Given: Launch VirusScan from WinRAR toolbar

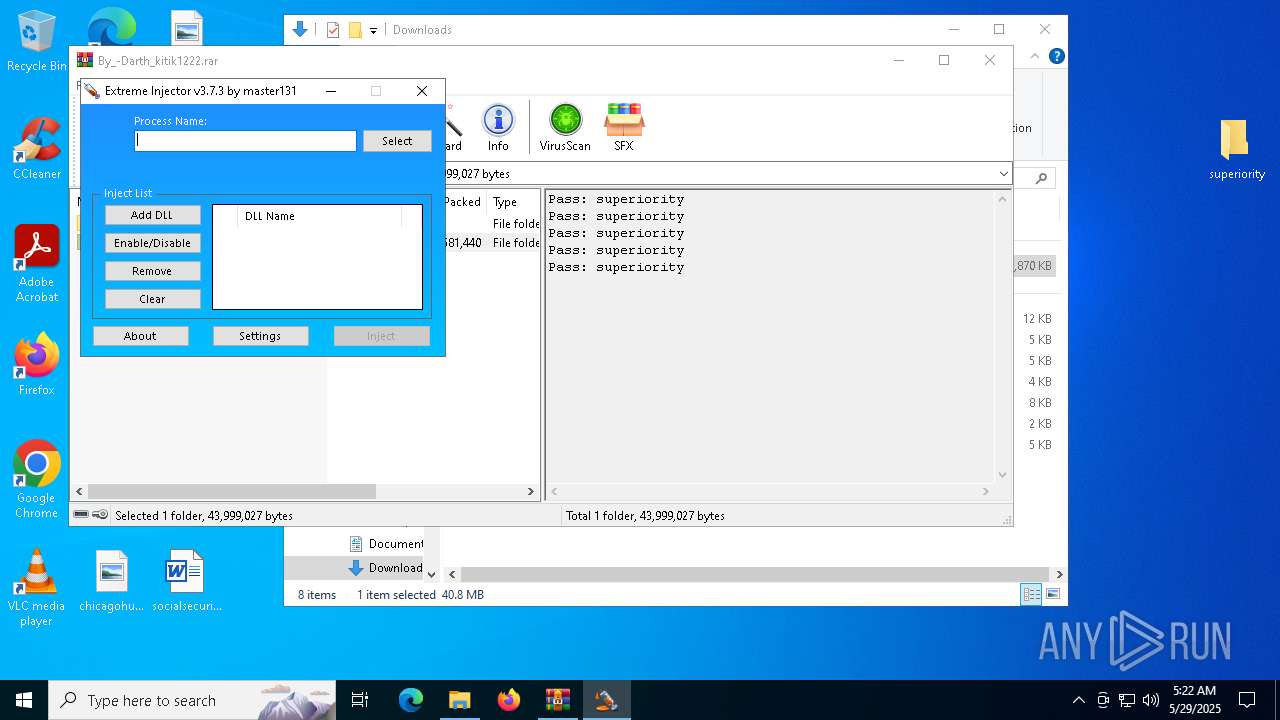Looking at the screenshot, I should click(565, 127).
